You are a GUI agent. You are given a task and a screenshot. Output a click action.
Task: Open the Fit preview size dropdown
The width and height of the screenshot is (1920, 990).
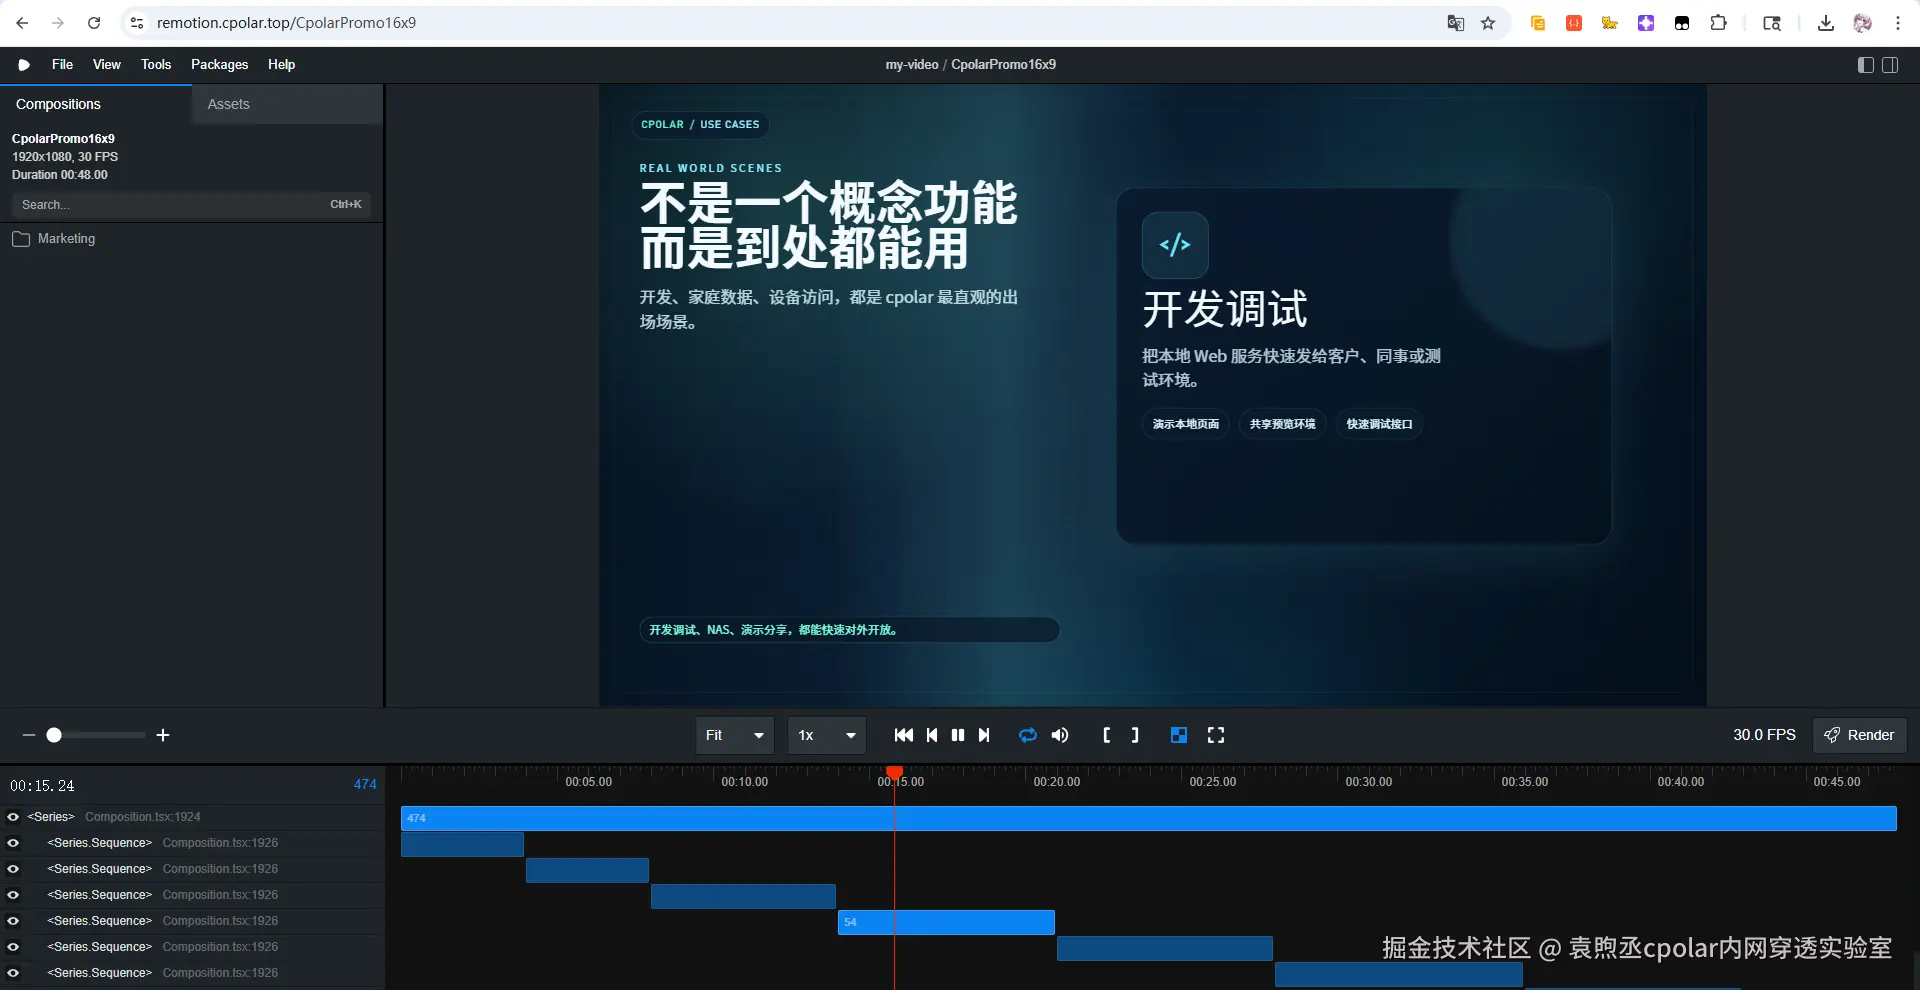[735, 735]
